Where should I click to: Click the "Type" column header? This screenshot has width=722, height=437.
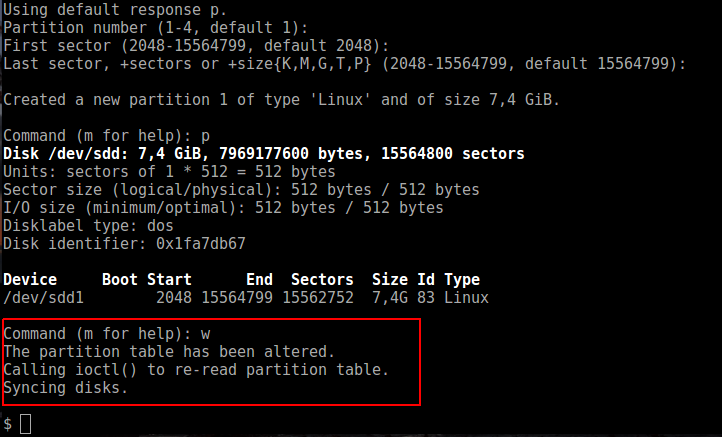tap(462, 280)
